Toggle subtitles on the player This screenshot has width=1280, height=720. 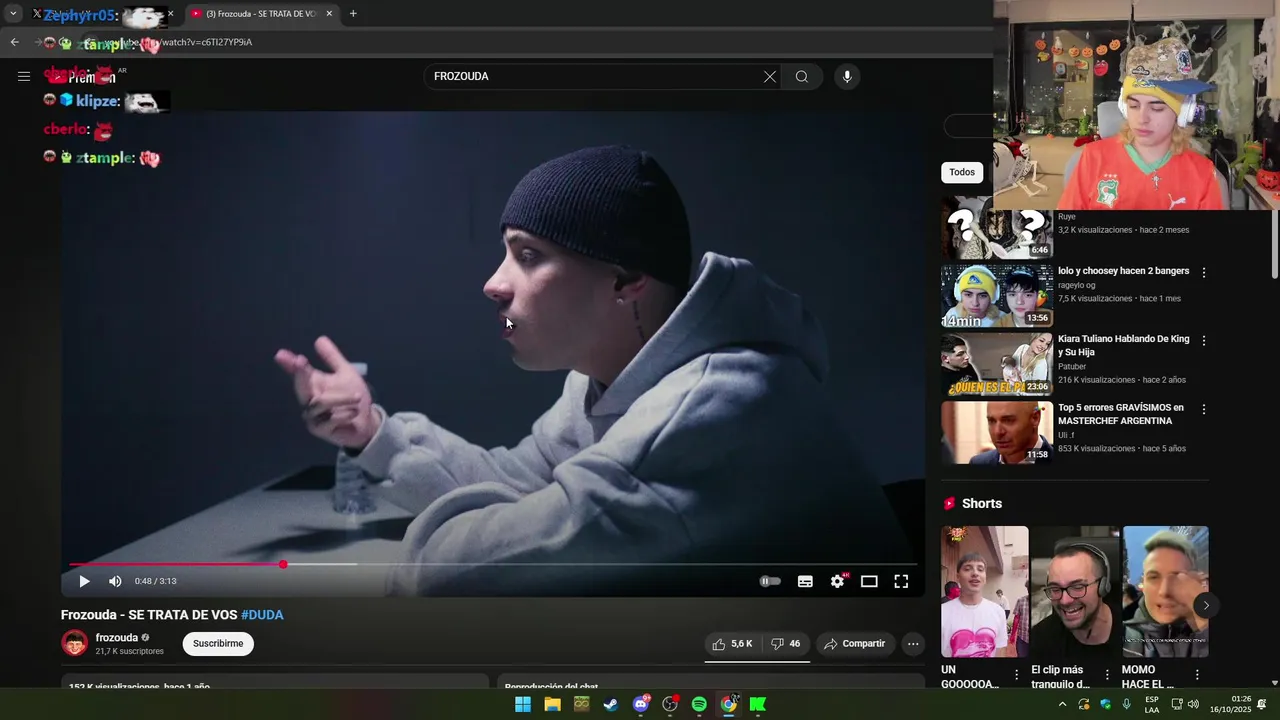click(x=805, y=581)
